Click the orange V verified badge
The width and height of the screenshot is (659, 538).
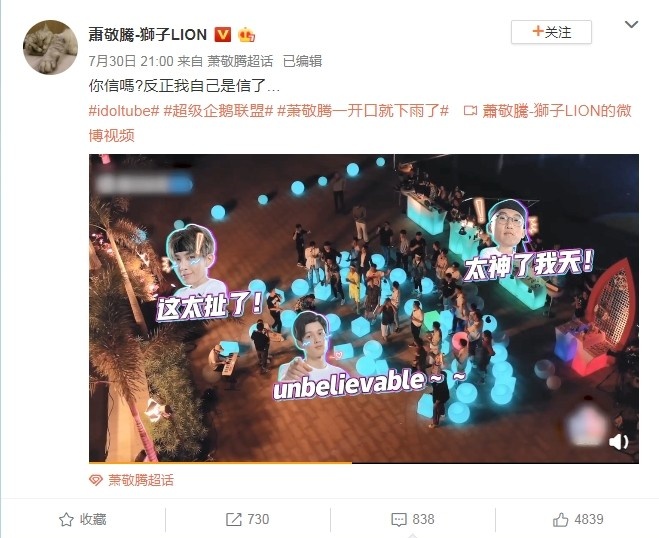point(223,34)
